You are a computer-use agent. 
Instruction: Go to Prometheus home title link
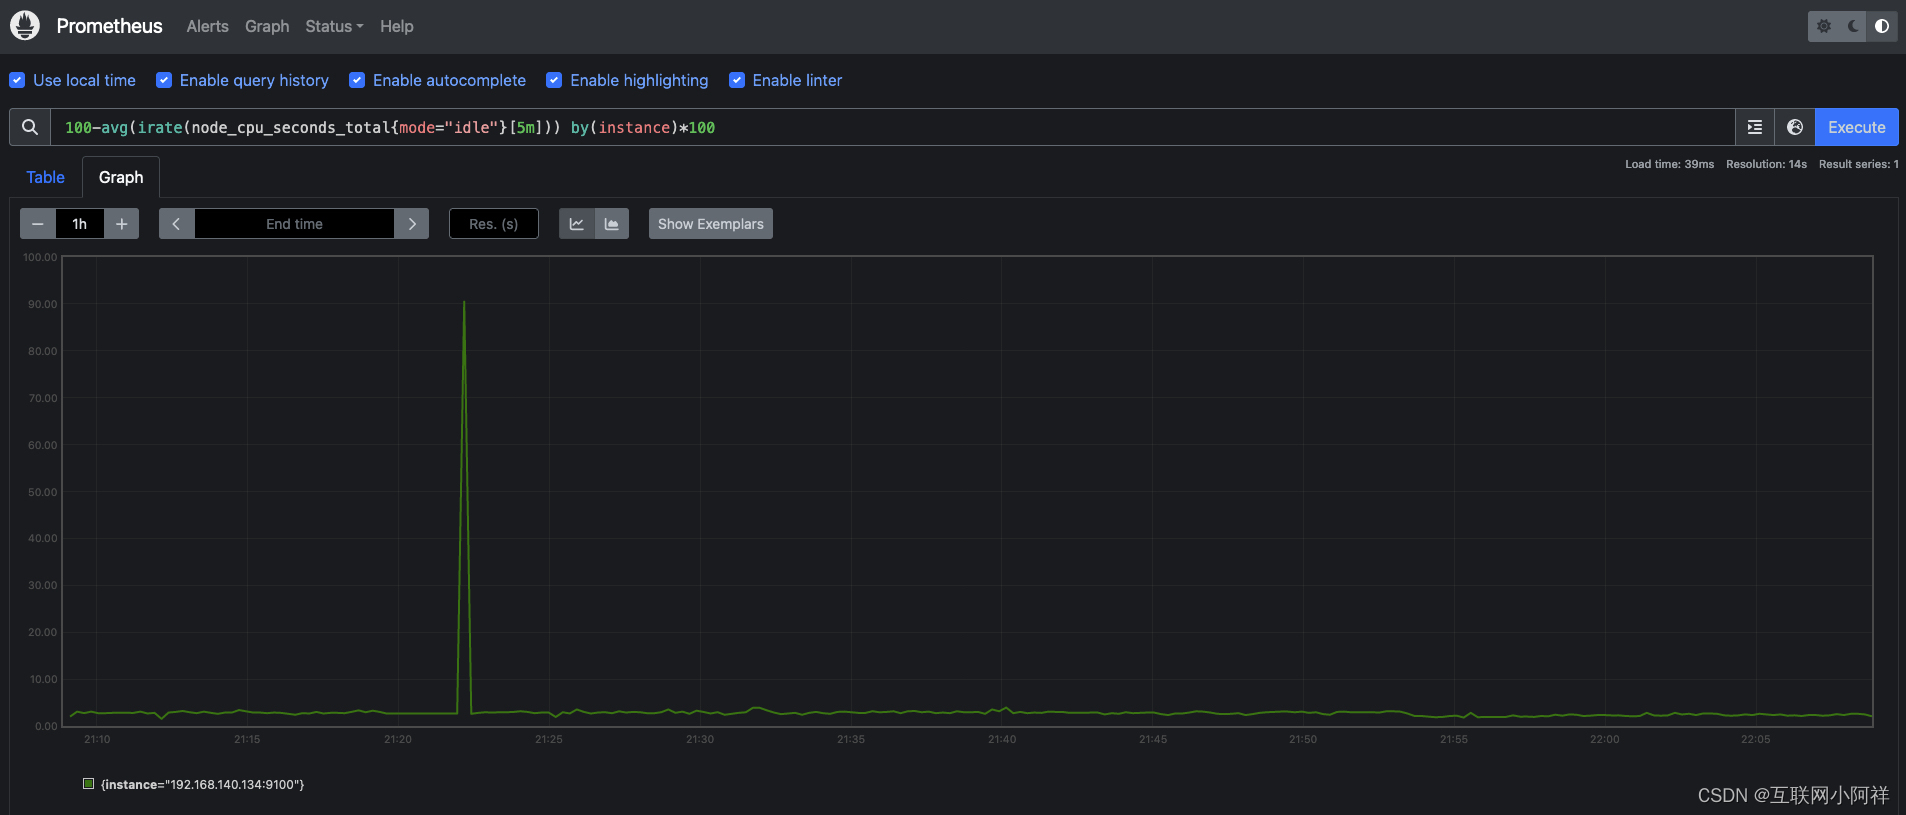[x=109, y=26]
